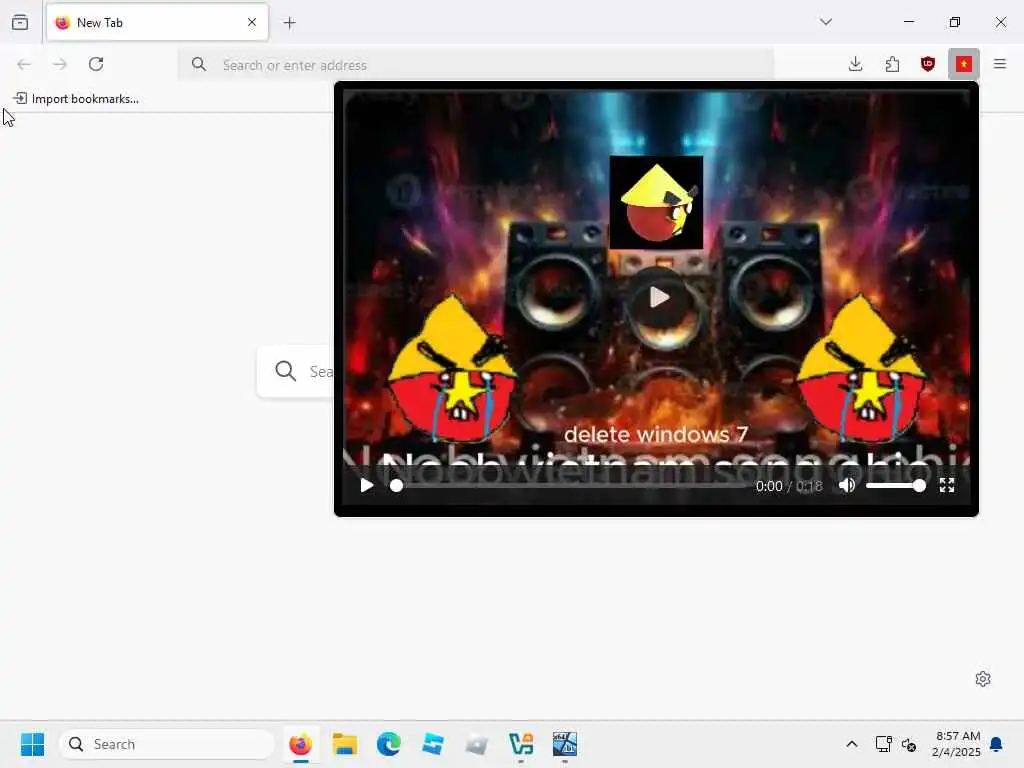Open Firefox from the taskbar

coord(300,744)
